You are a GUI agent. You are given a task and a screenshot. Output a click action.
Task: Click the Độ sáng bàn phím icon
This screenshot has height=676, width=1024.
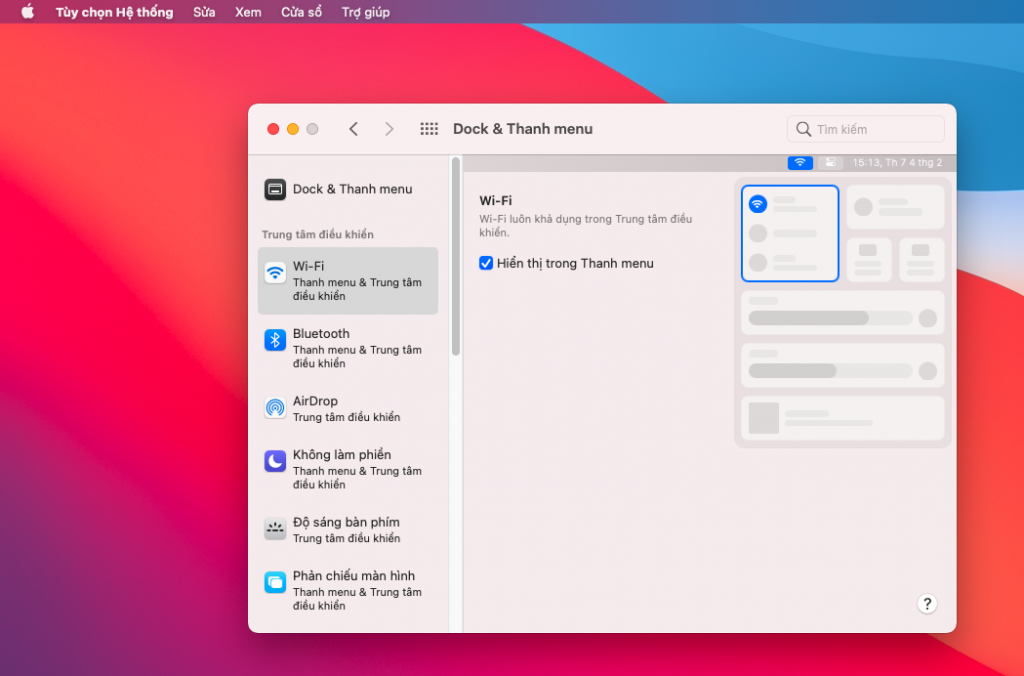click(x=275, y=528)
